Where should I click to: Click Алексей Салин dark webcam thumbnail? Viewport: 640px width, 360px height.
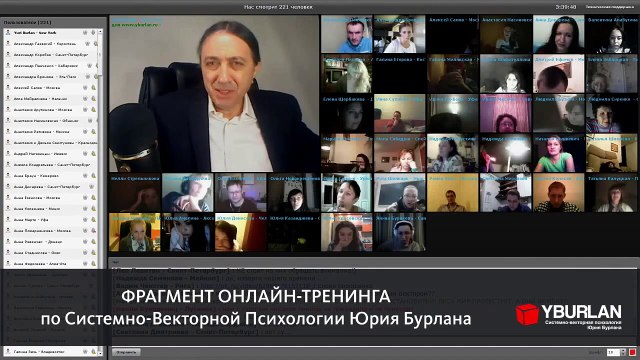[453, 34]
